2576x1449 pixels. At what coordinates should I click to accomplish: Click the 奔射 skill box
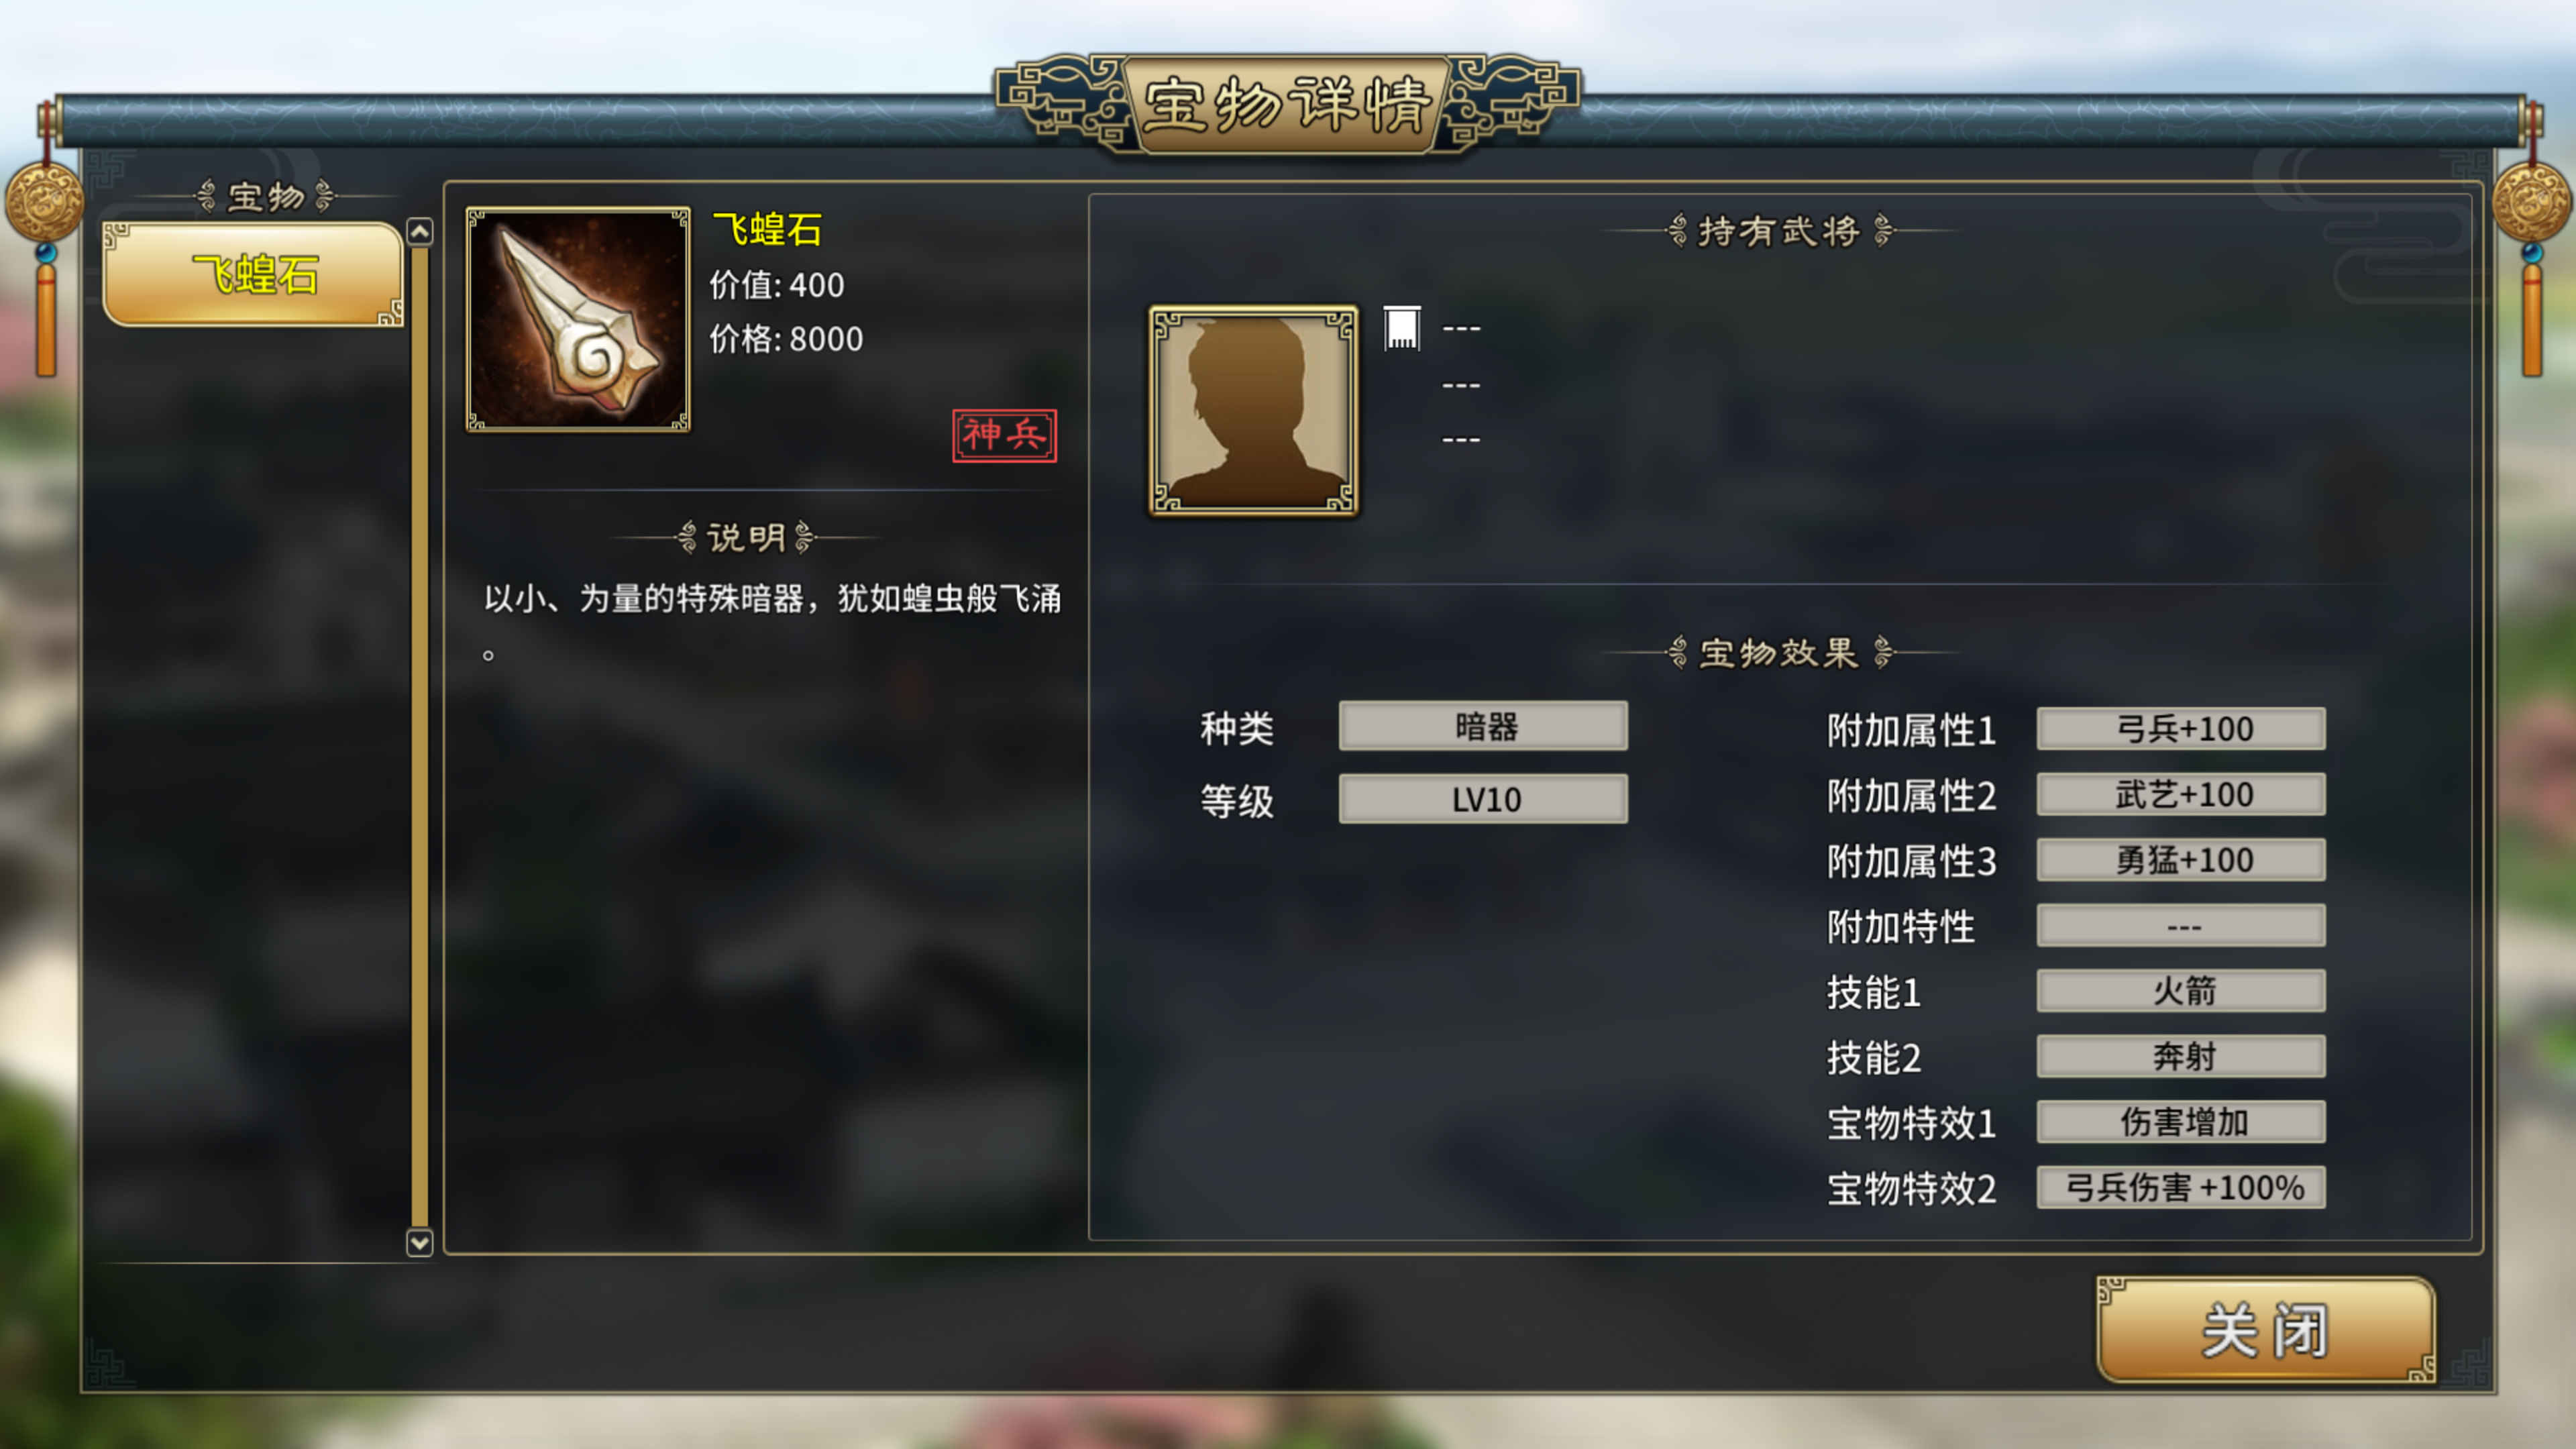[x=2181, y=1056]
